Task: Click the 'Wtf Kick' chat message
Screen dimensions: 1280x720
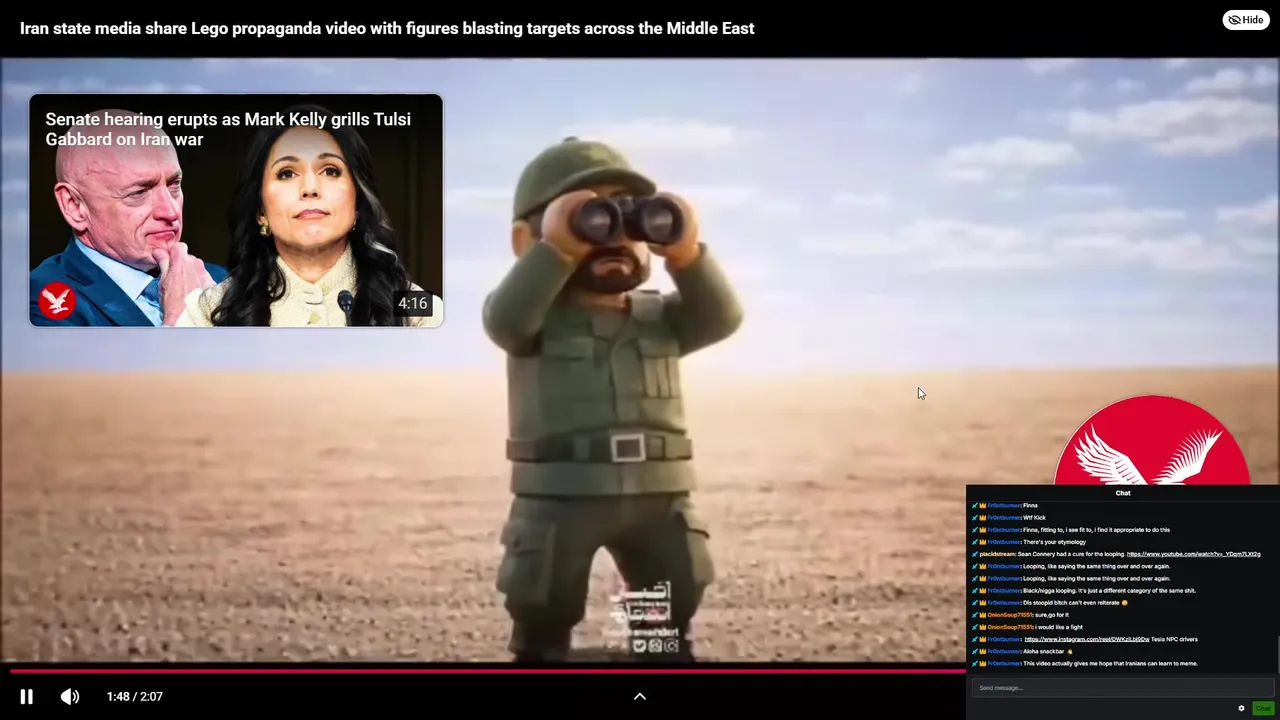Action: [x=1034, y=518]
